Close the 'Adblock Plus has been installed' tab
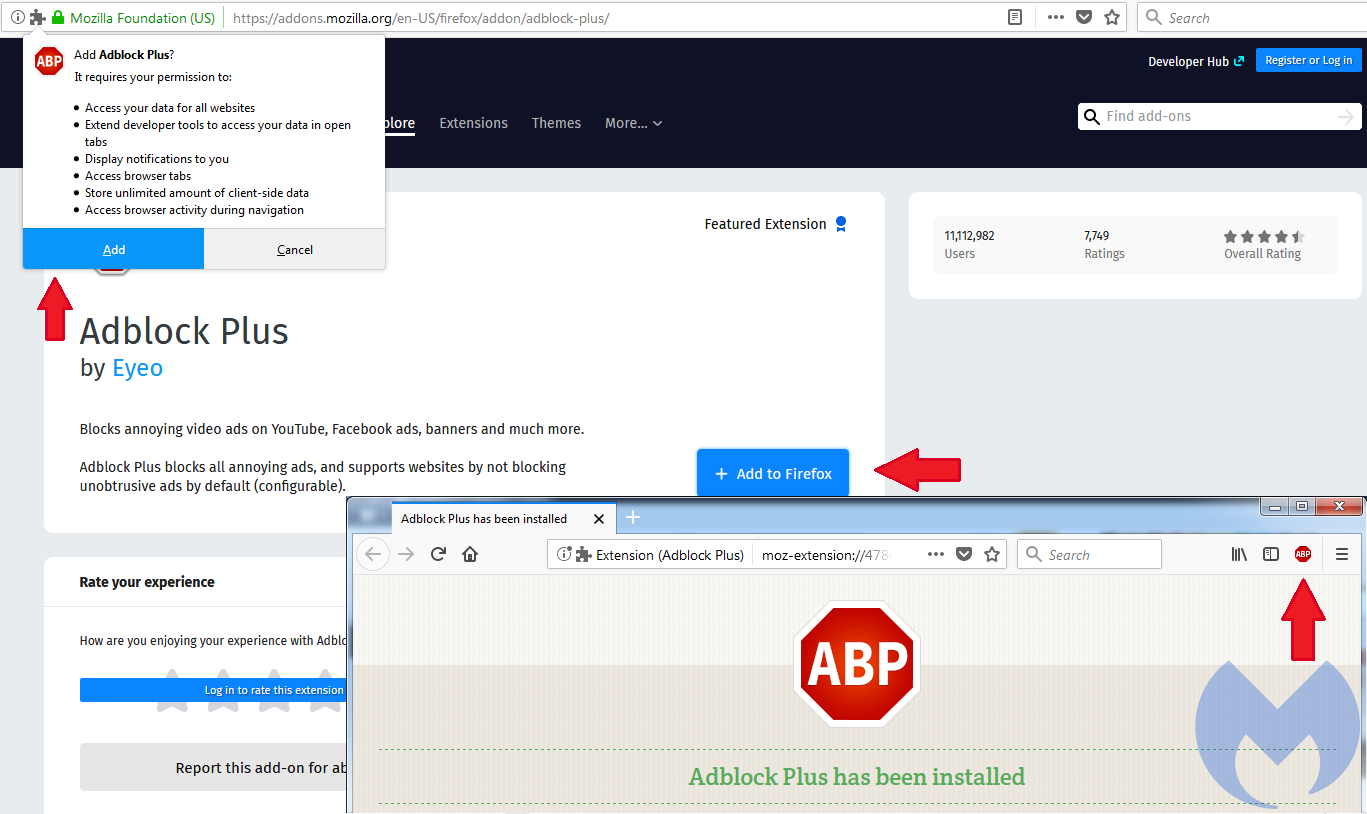Image resolution: width=1367 pixels, height=814 pixels. [x=599, y=519]
